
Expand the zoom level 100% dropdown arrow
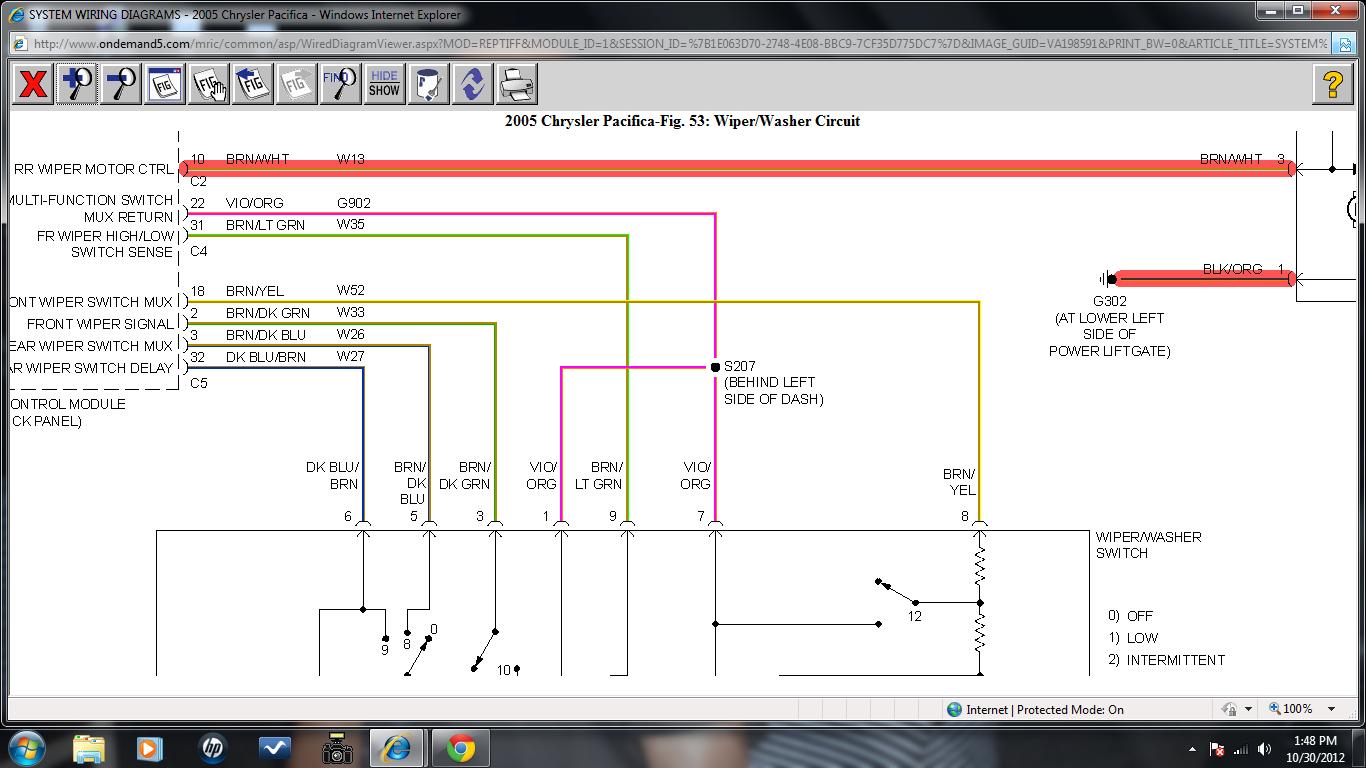pyautogui.click(x=1331, y=709)
